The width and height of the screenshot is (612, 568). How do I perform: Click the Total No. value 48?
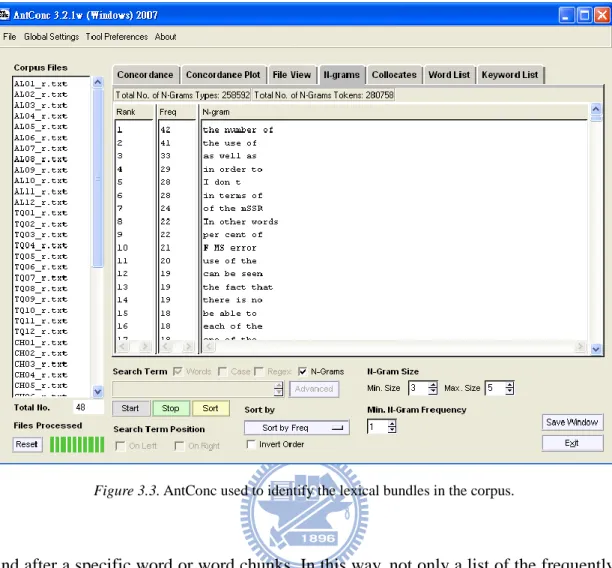coord(88,407)
